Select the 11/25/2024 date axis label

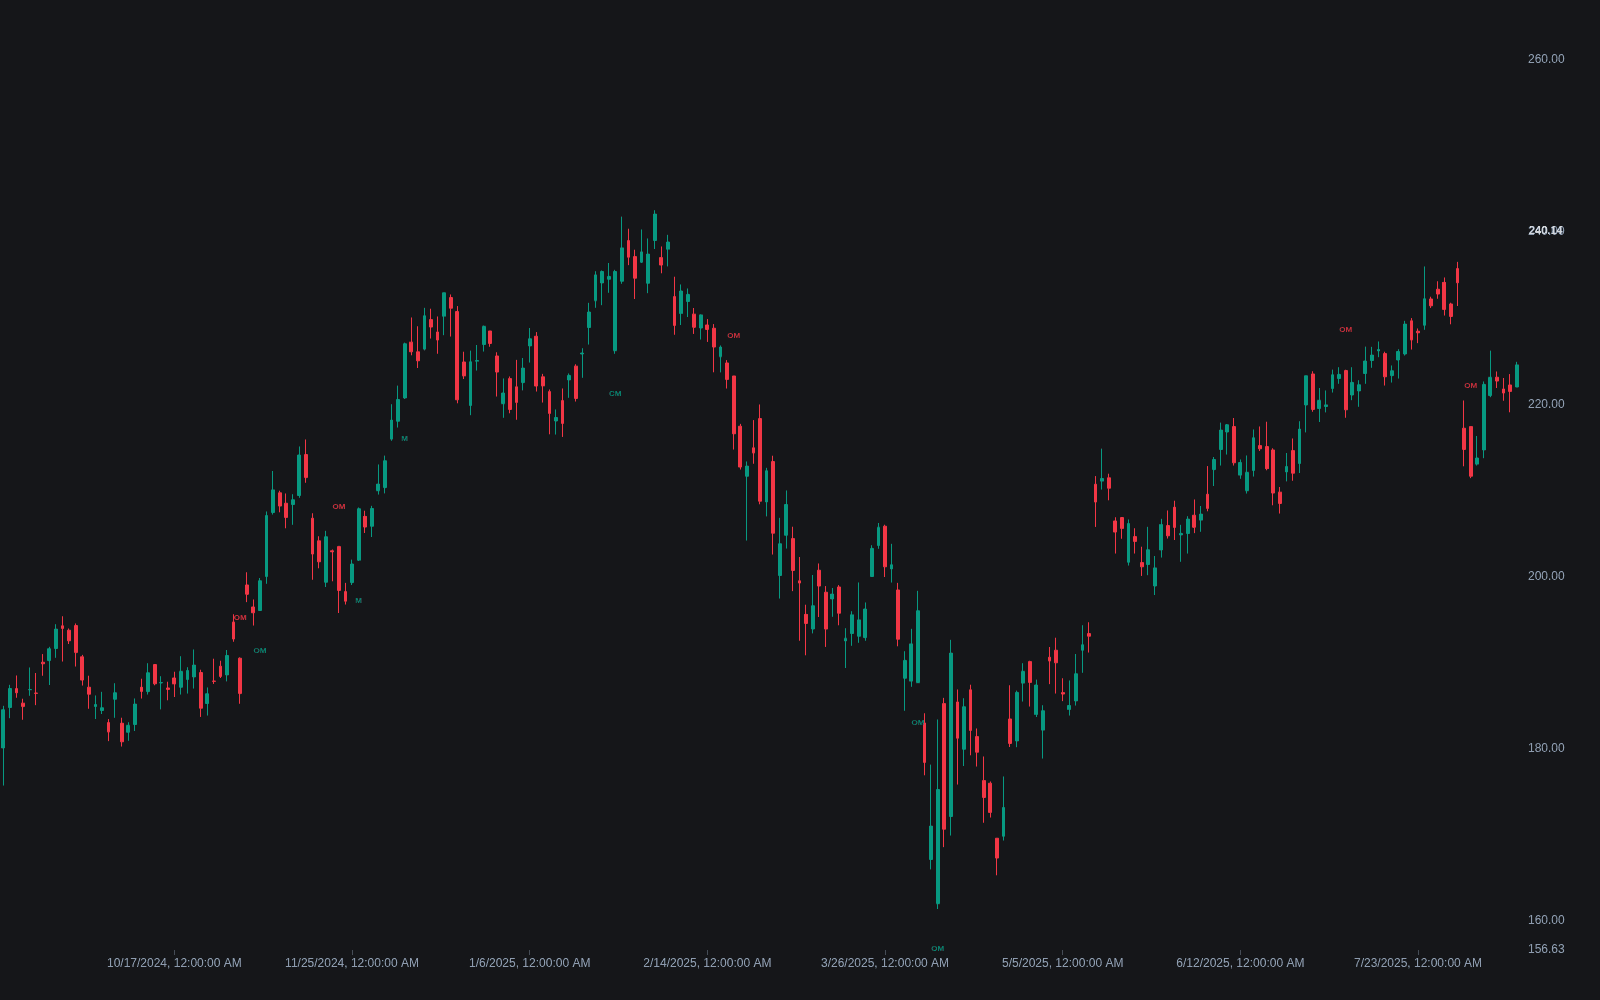pos(352,963)
